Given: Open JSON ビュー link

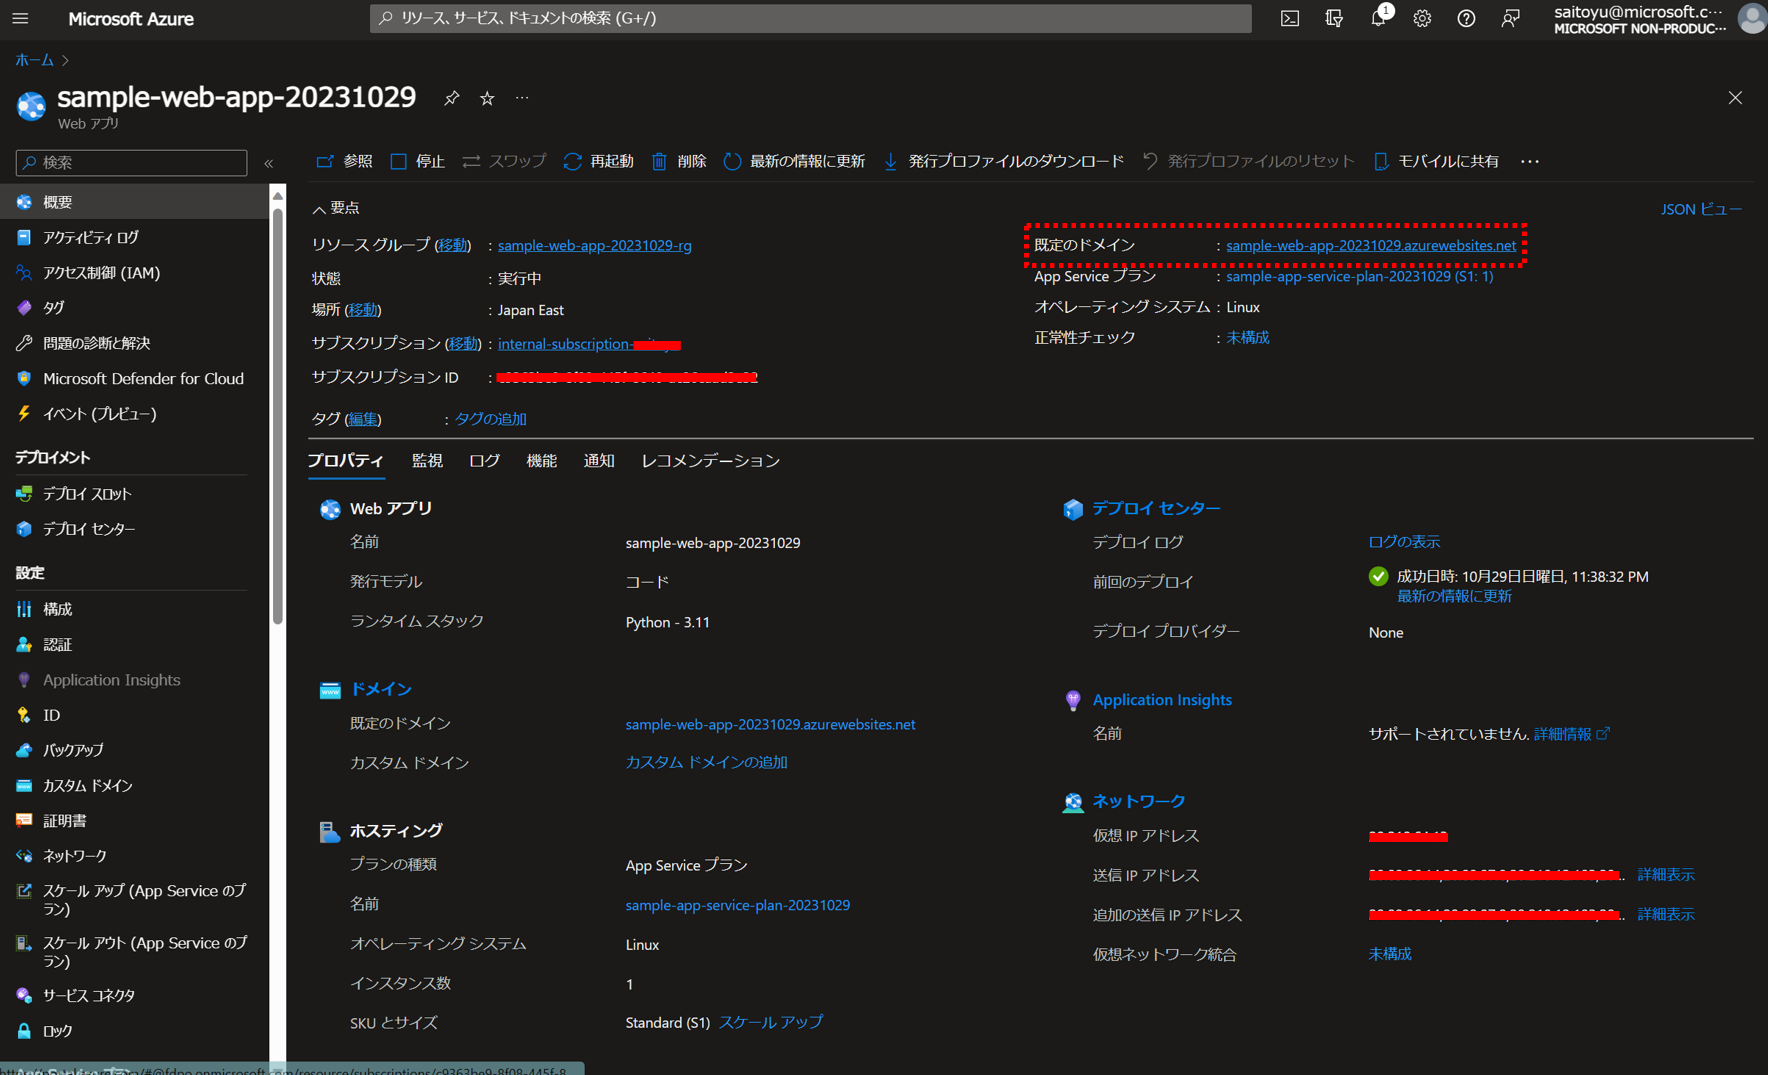Looking at the screenshot, I should click(x=1701, y=209).
